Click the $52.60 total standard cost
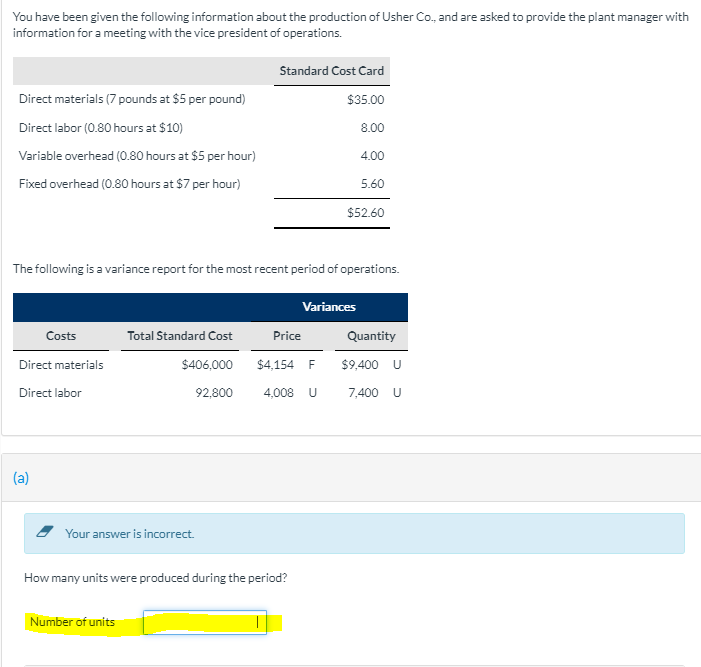 366,212
